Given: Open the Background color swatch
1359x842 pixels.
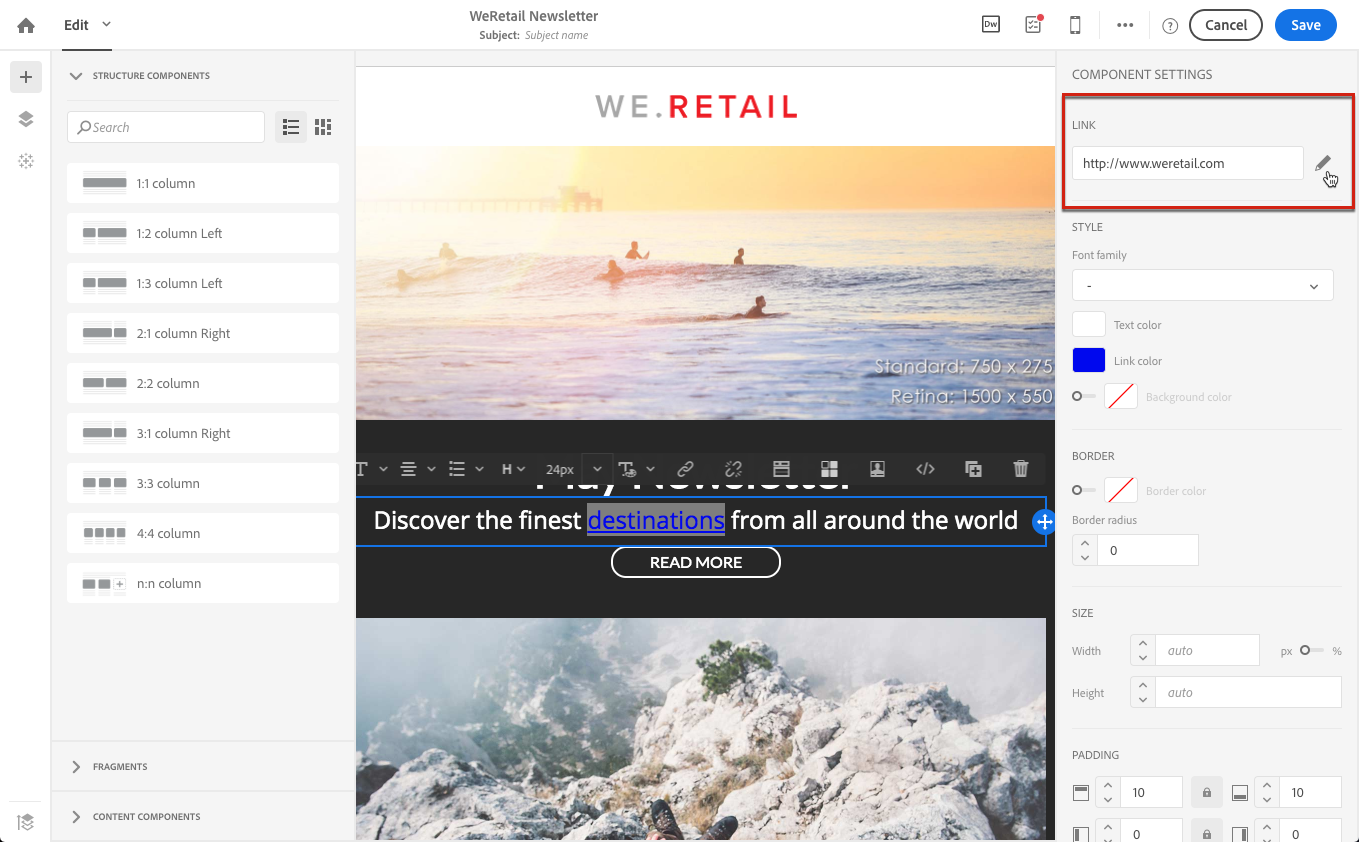Looking at the screenshot, I should click(1121, 396).
